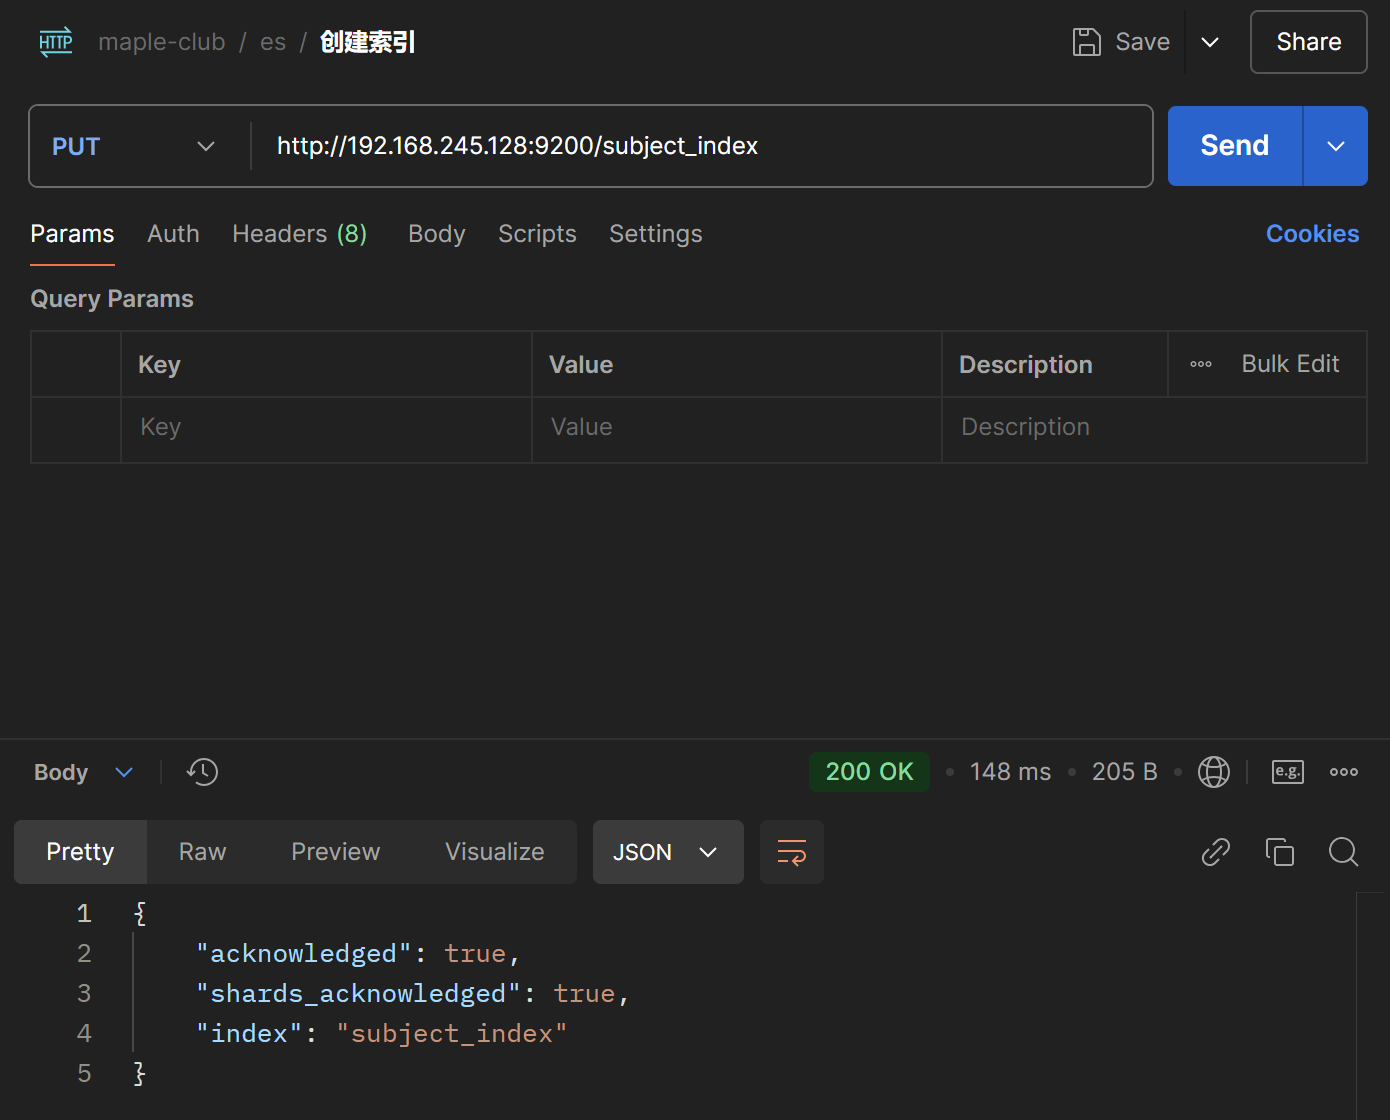Click line number 1 in response

(x=84, y=914)
